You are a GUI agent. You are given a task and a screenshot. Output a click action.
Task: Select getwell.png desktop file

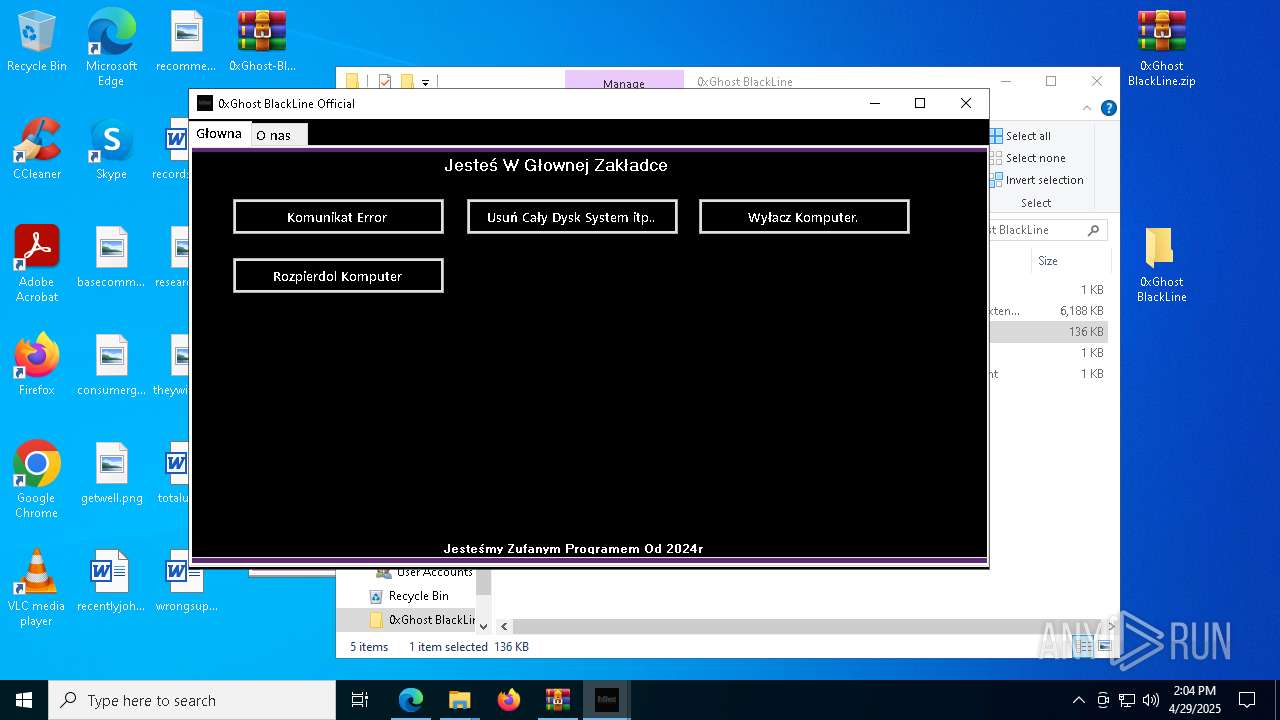[x=111, y=473]
